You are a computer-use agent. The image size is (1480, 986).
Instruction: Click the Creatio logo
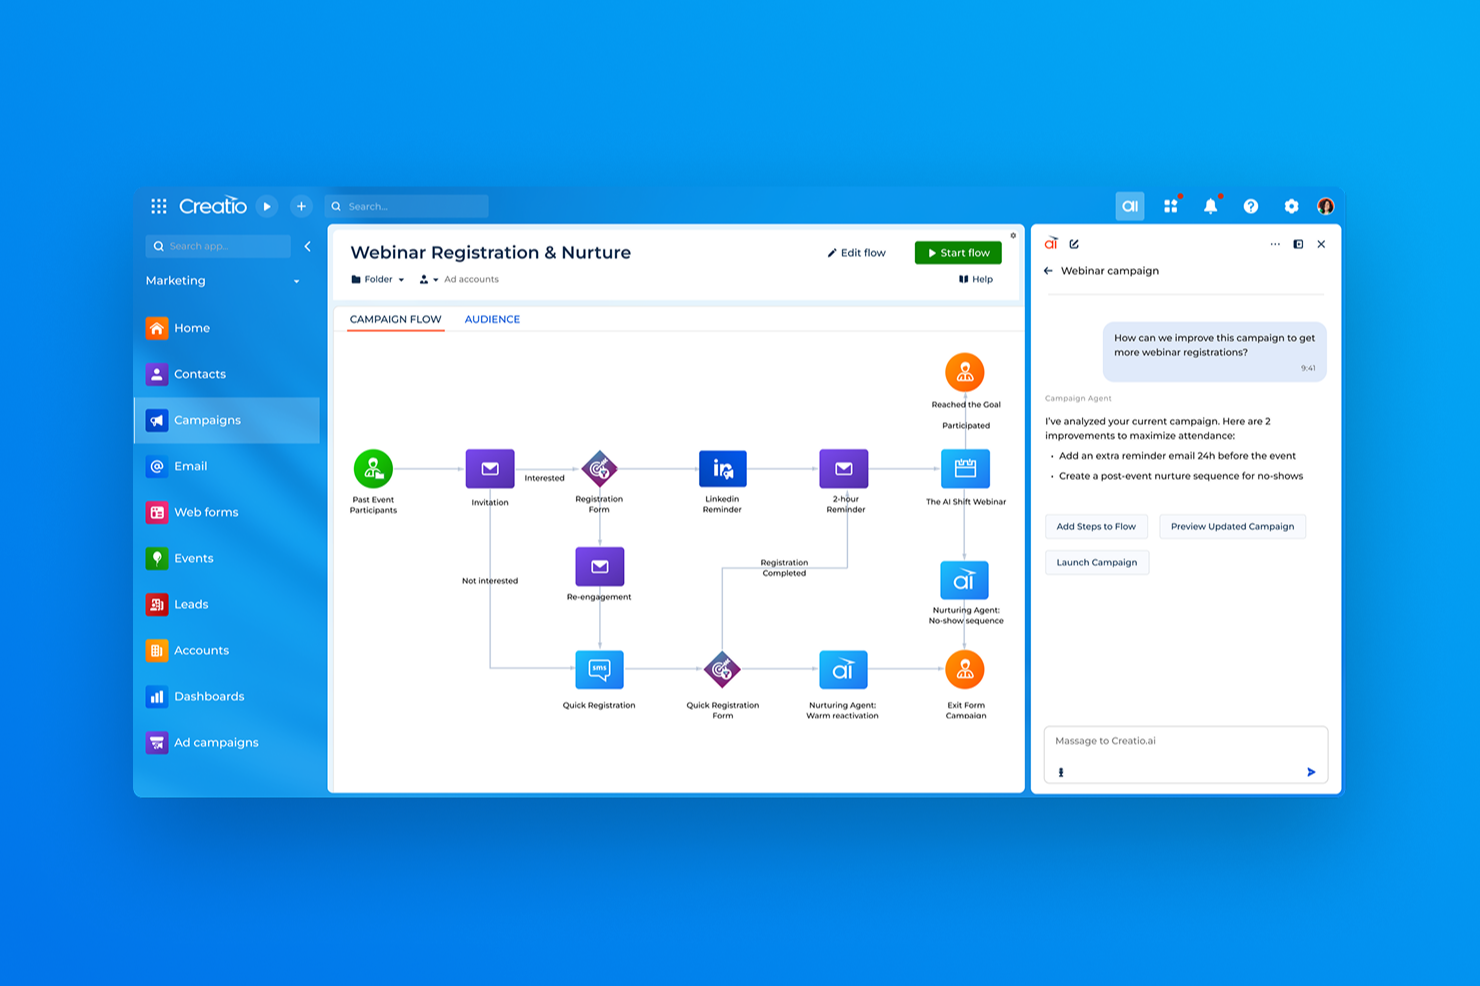pos(213,206)
